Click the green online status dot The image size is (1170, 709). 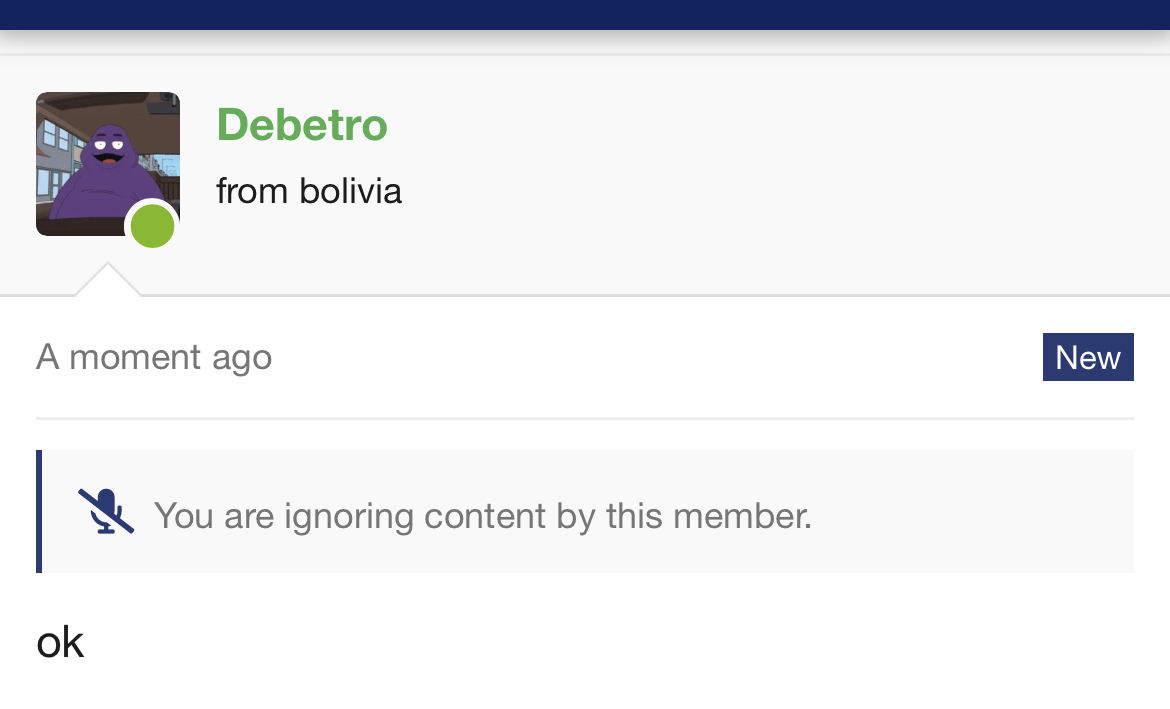tap(152, 226)
